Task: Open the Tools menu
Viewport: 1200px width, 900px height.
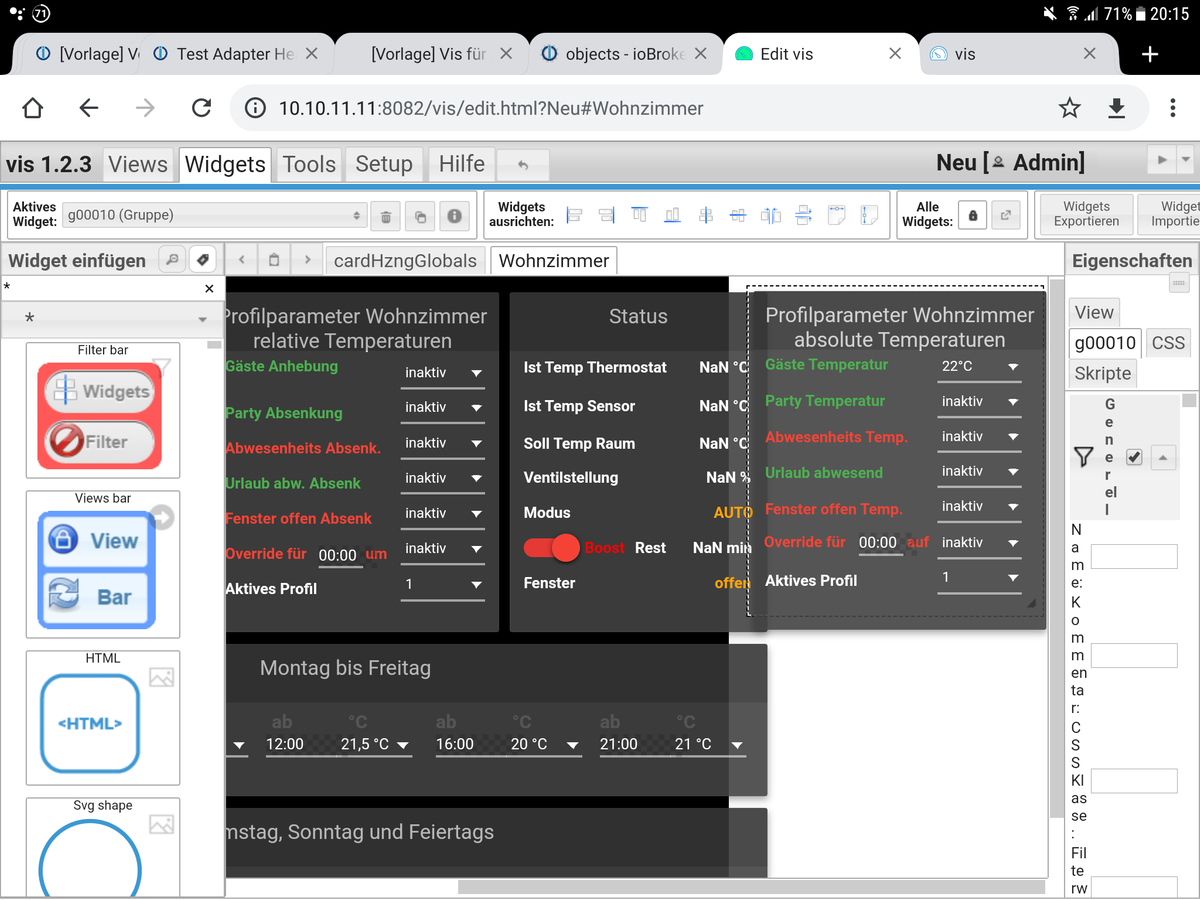Action: pos(309,164)
